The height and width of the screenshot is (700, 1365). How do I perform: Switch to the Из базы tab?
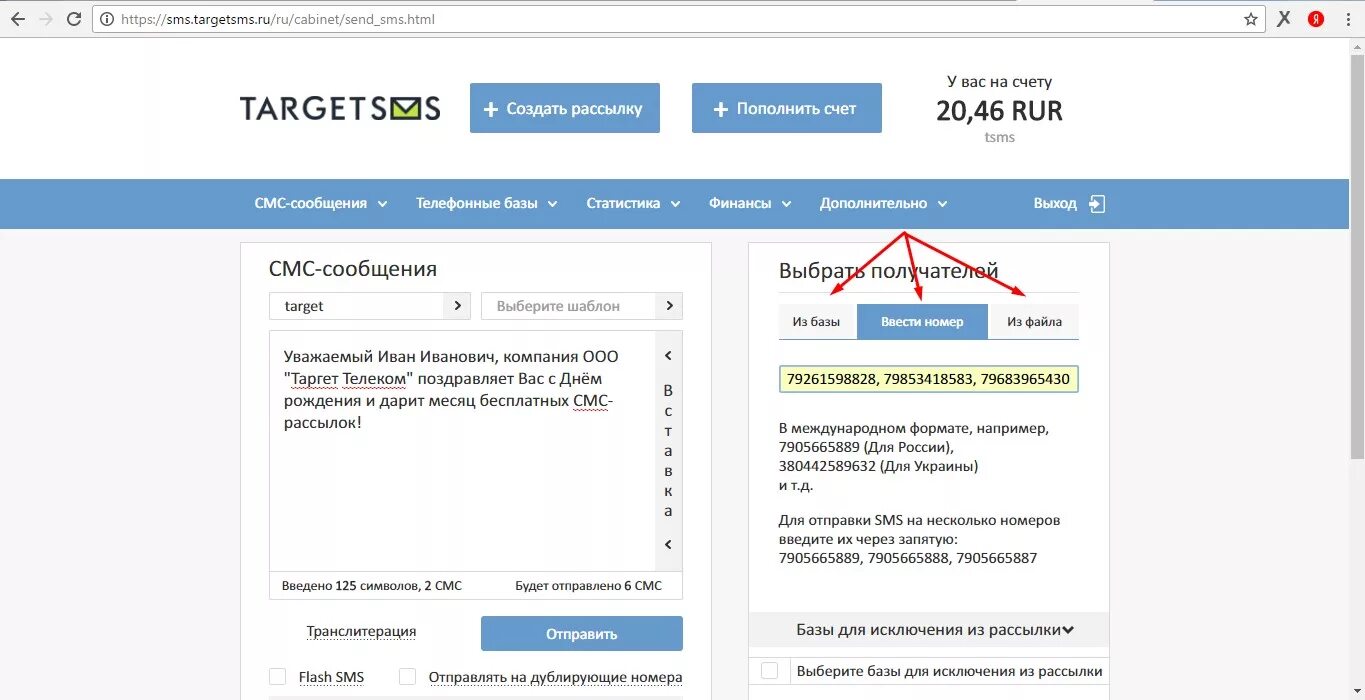pyautogui.click(x=817, y=322)
